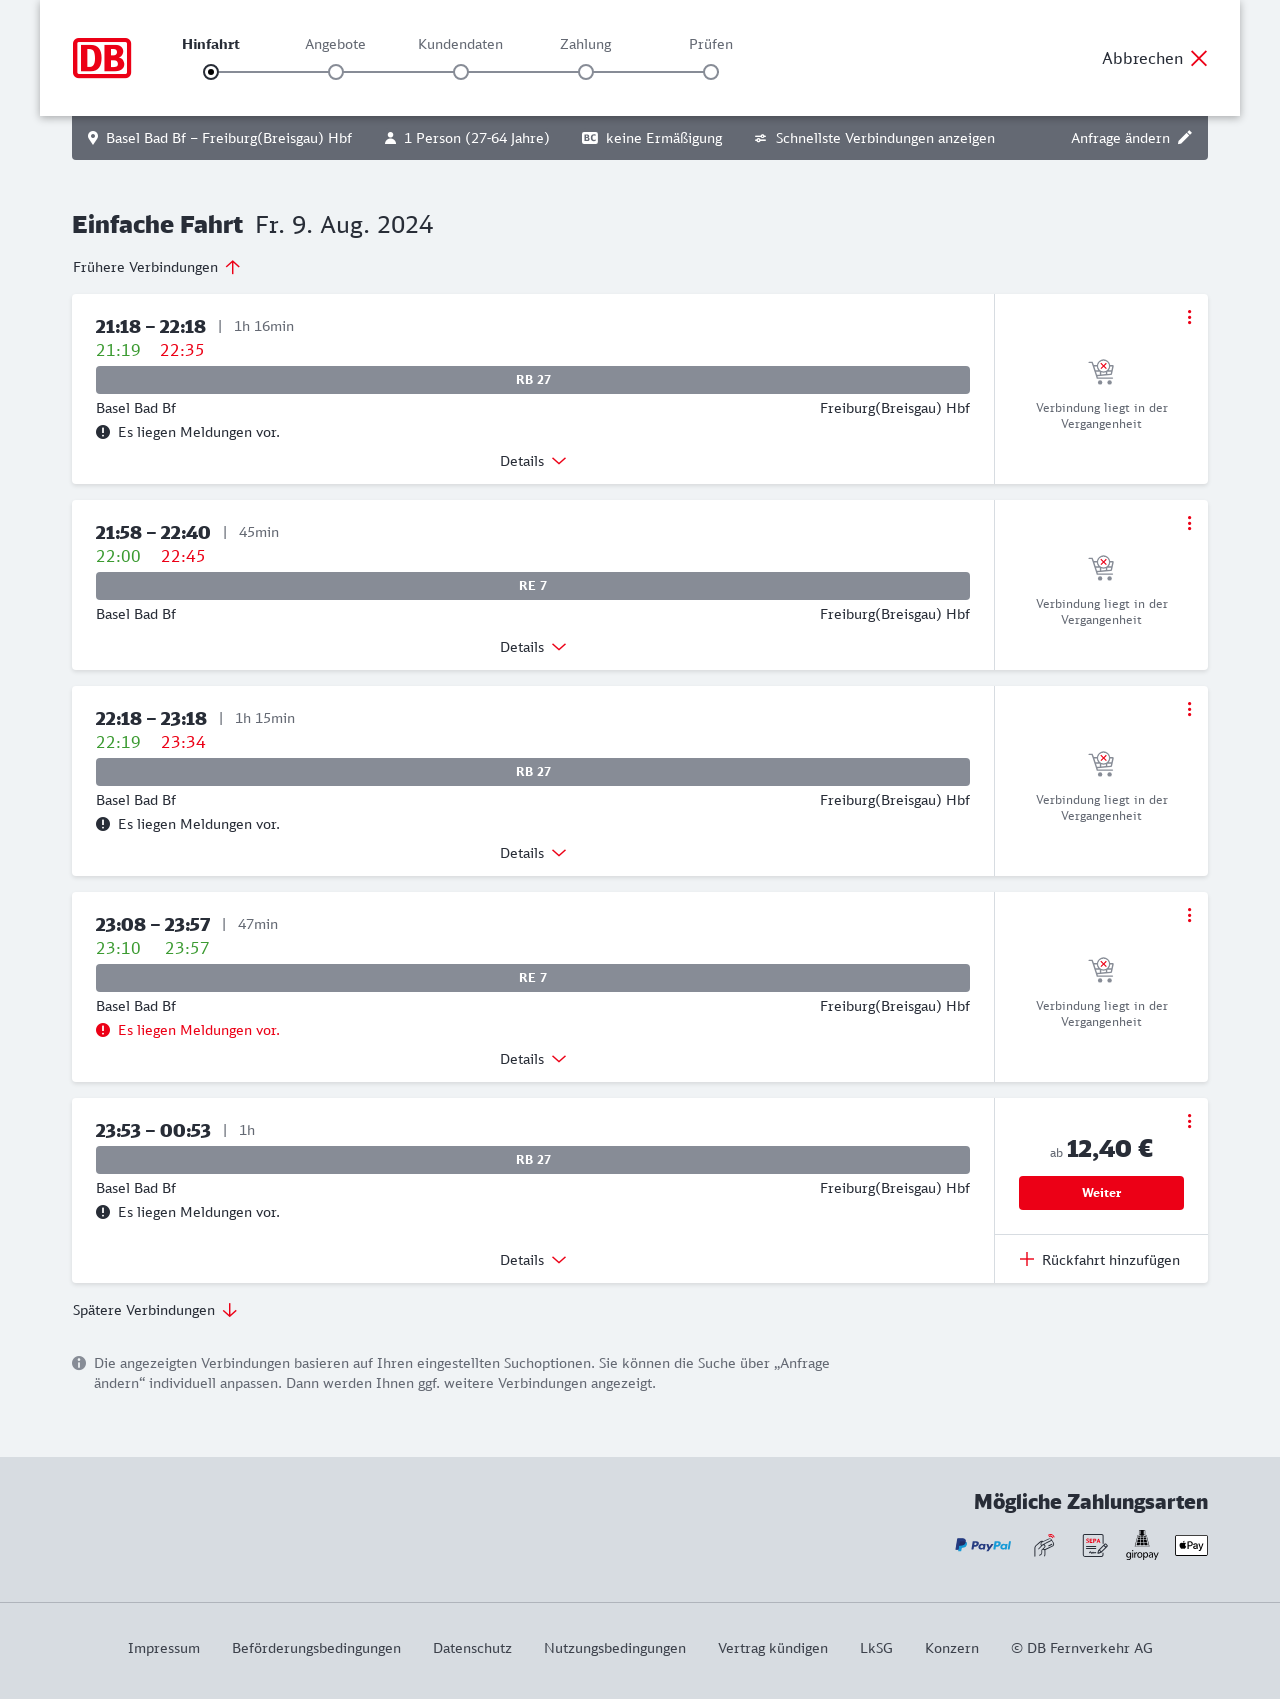The width and height of the screenshot is (1280, 1699).
Task: Select the Angebote progress step
Action: pos(336,72)
